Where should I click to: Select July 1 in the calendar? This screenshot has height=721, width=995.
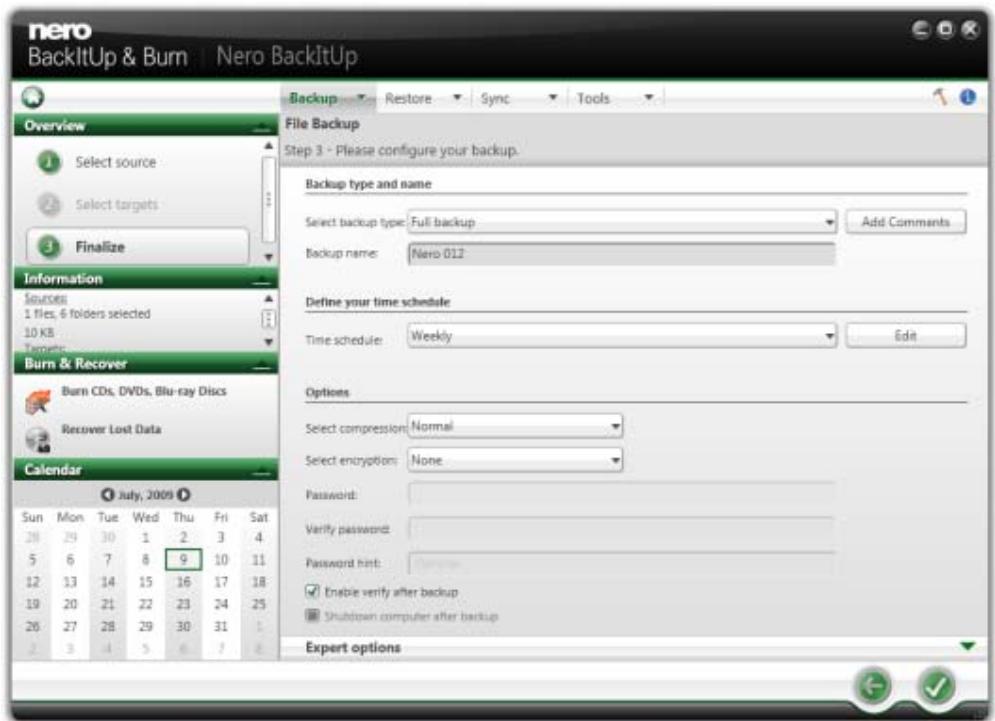pyautogui.click(x=145, y=538)
